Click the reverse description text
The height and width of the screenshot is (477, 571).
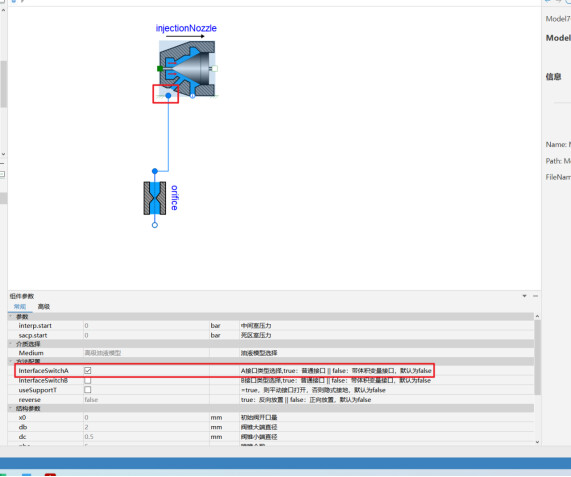point(306,399)
